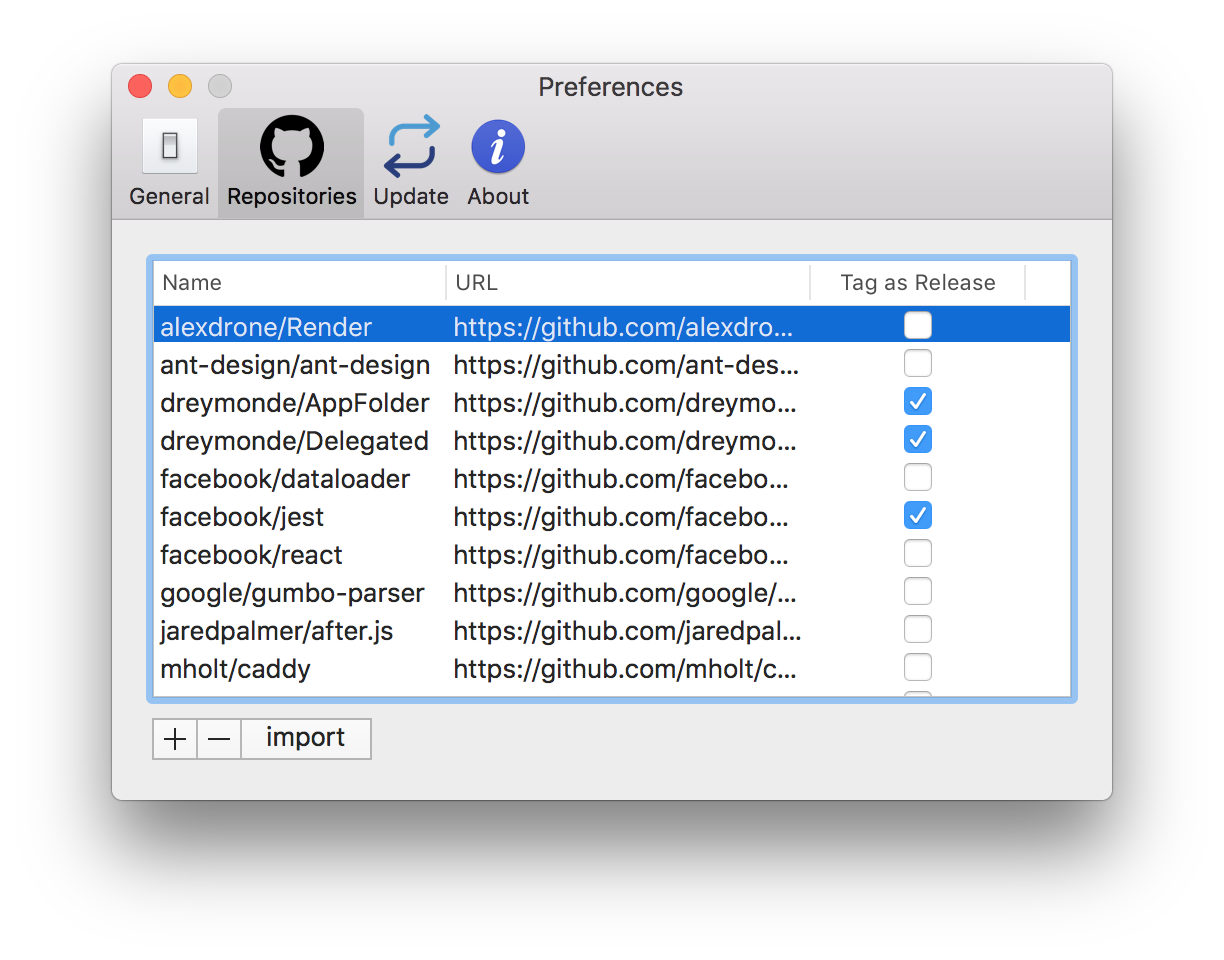This screenshot has height=960, width=1224.
Task: Click the URL cell for google/gumbo-parser
Action: click(x=627, y=593)
